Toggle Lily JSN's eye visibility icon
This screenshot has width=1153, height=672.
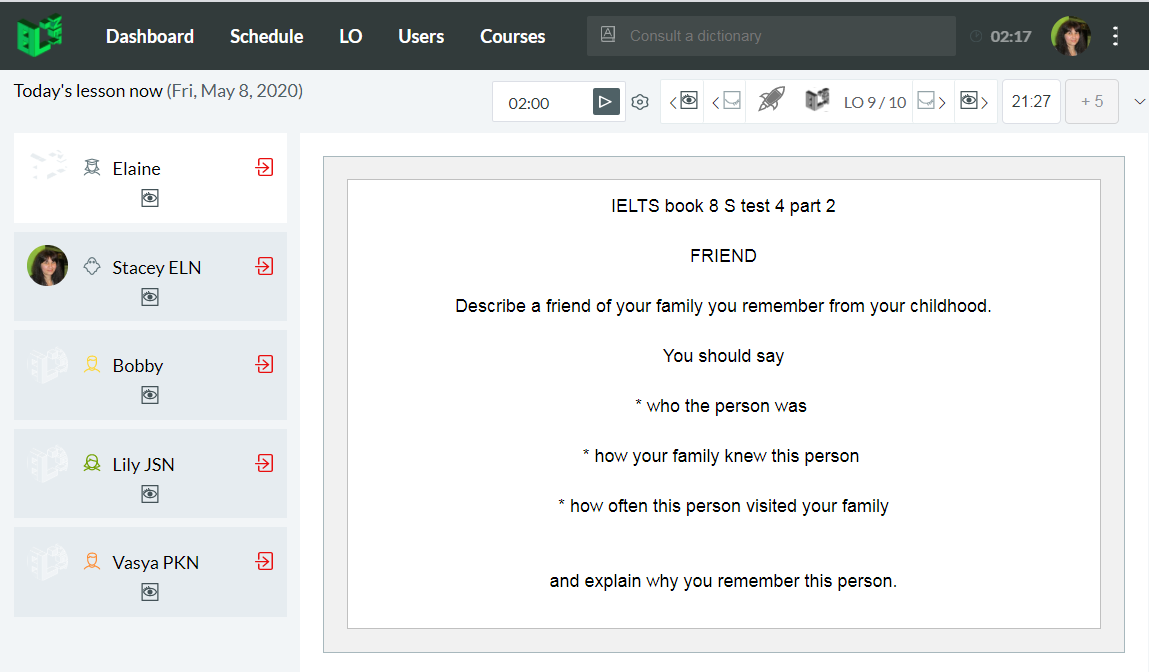pos(150,494)
